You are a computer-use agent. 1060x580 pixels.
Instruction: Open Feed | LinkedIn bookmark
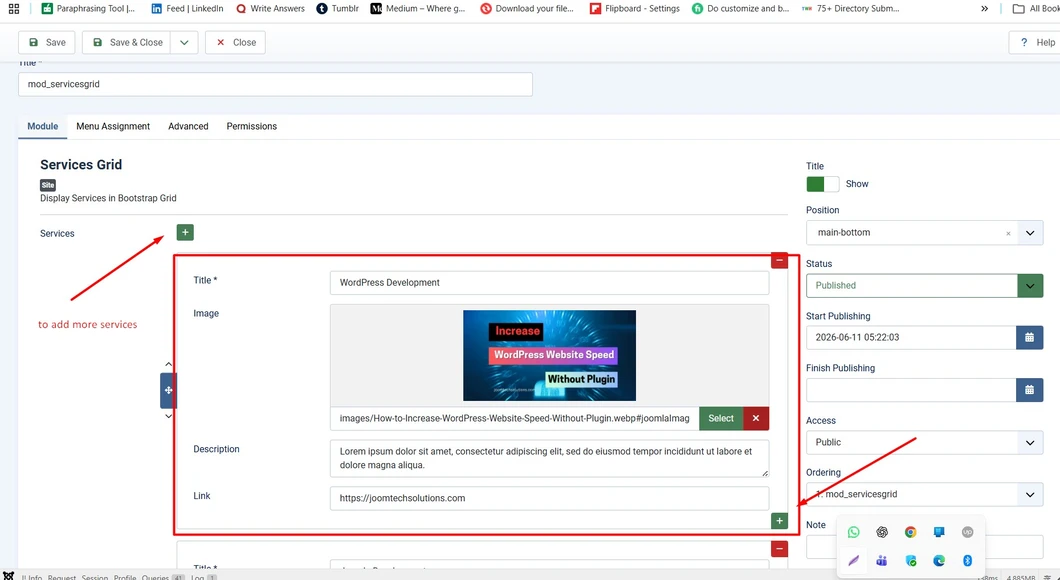tap(187, 9)
